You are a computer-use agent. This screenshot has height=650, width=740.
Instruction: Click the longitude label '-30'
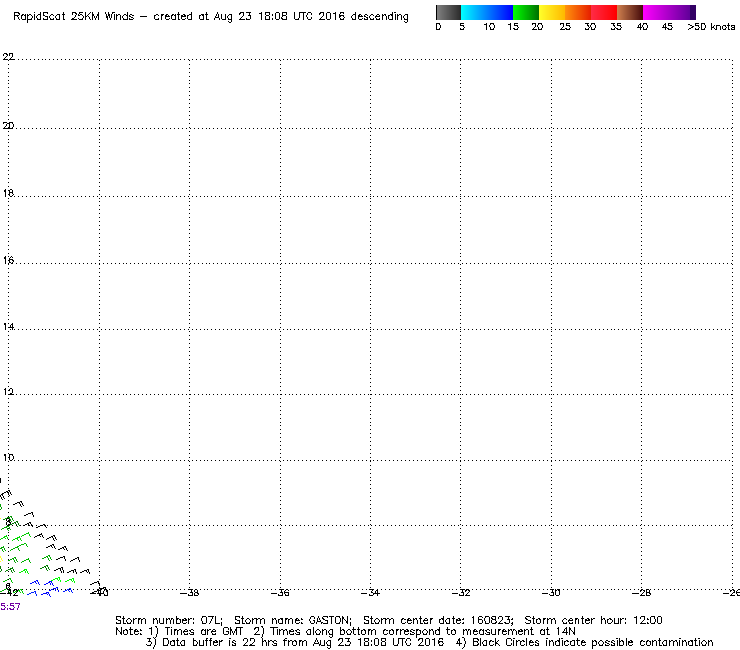click(551, 593)
